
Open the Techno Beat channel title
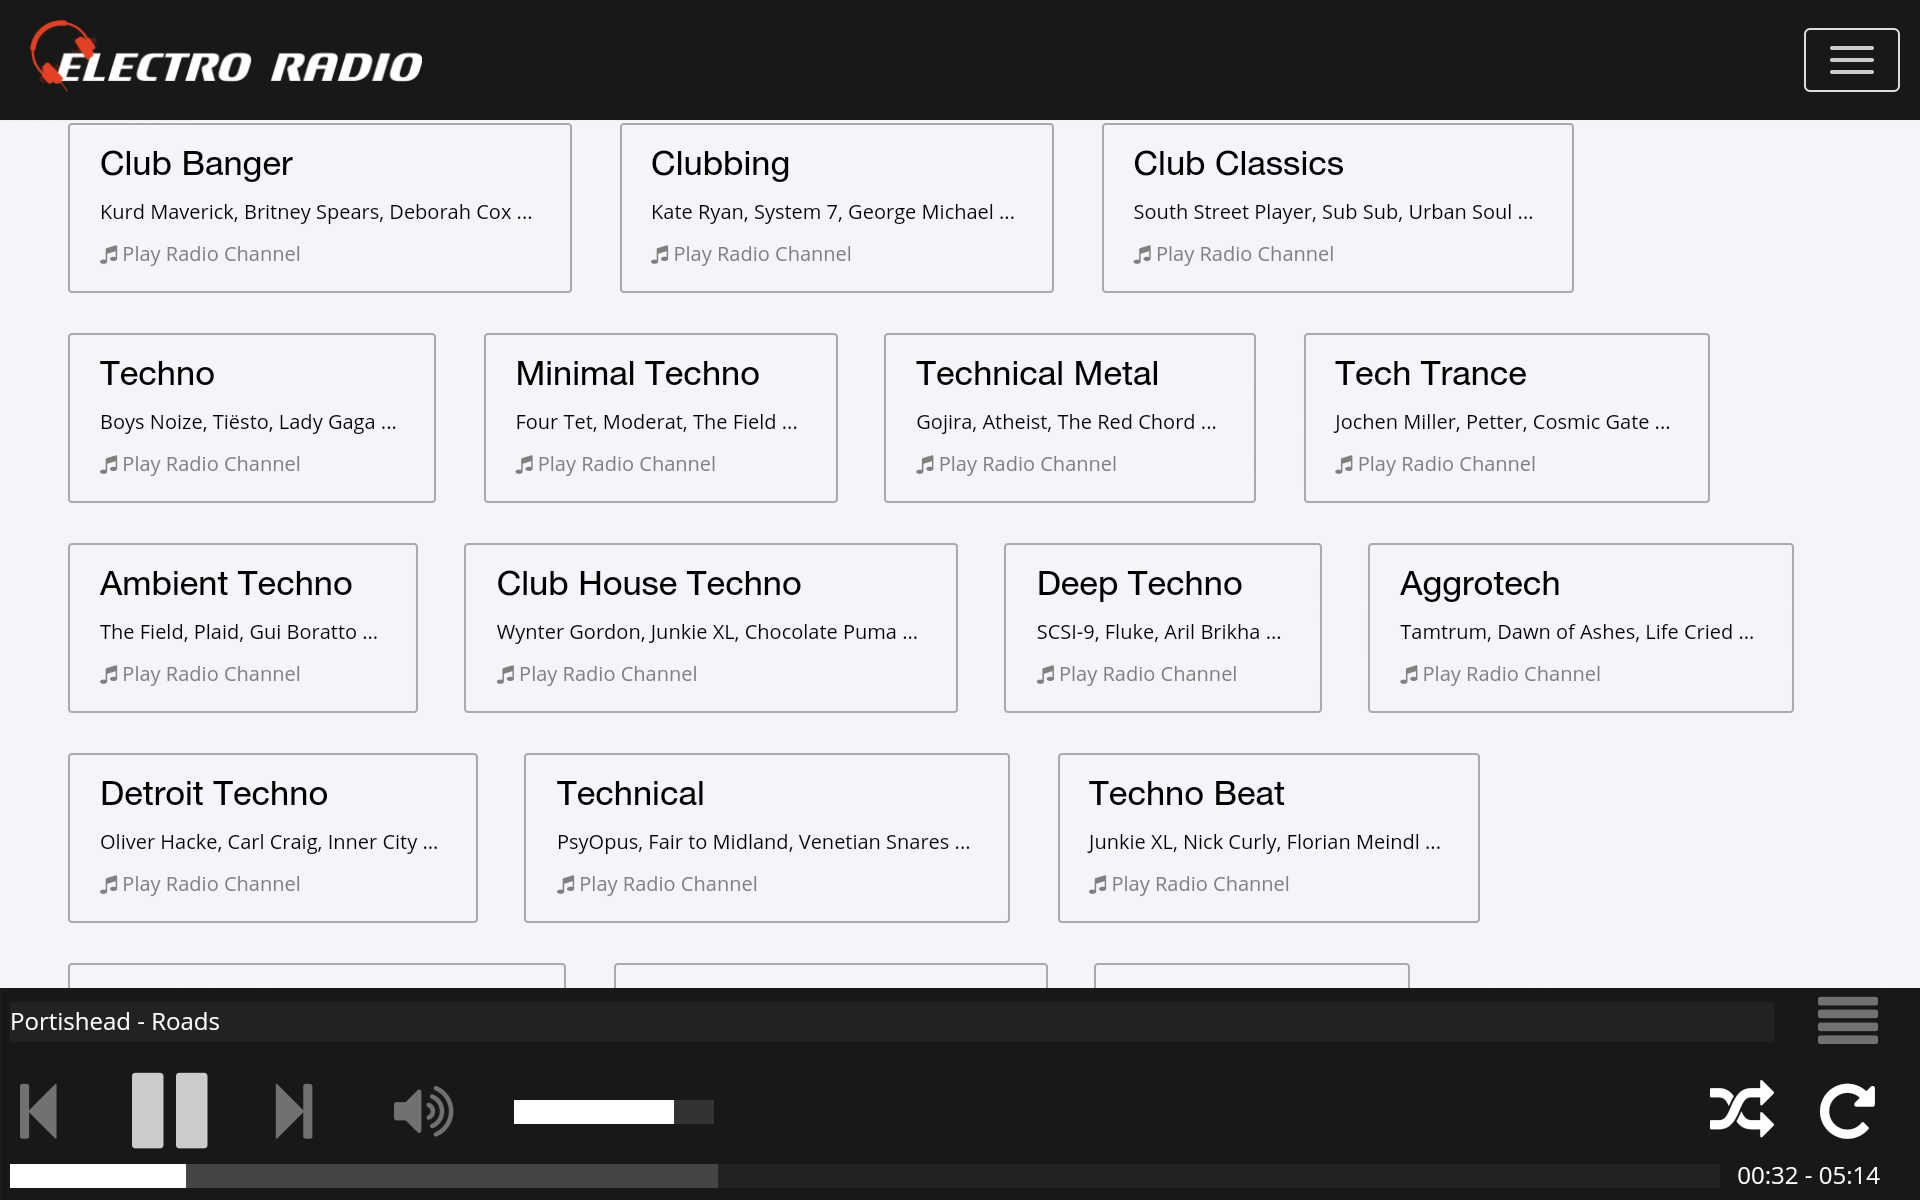[x=1186, y=794]
